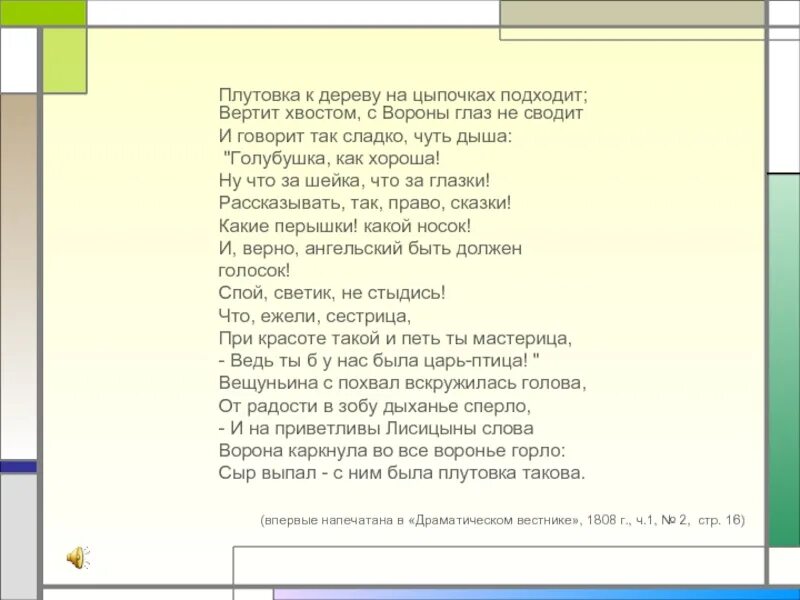
Task: Select line 'От радости в зобу дыханье сперло,'
Action: point(375,406)
